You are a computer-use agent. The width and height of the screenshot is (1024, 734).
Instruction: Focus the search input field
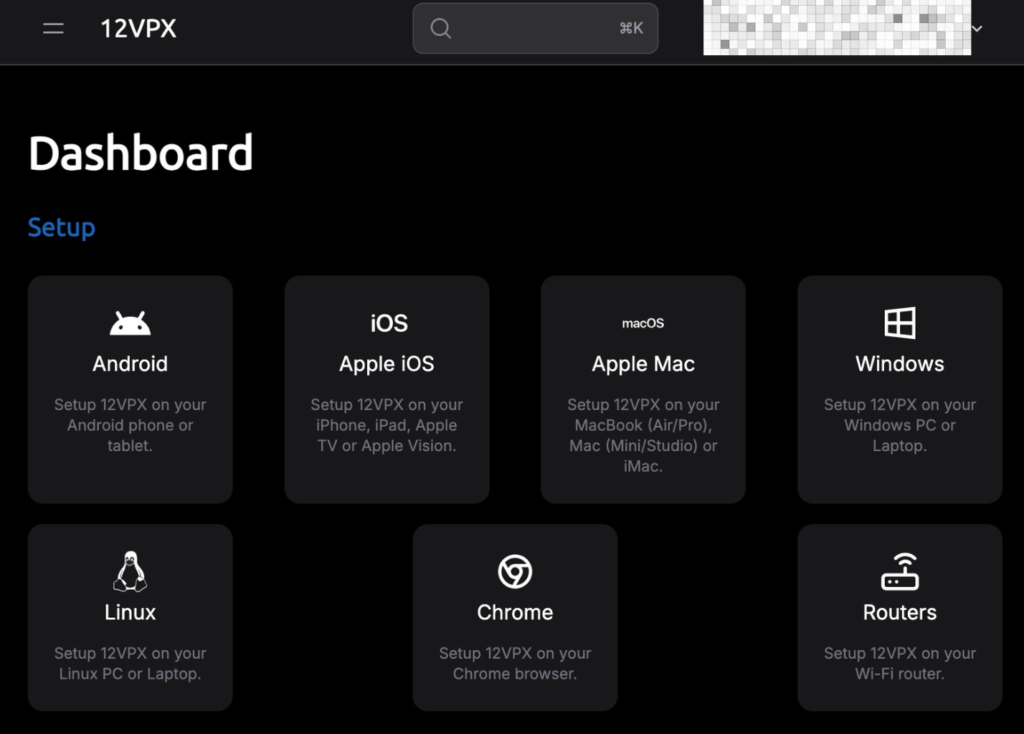click(x=530, y=28)
